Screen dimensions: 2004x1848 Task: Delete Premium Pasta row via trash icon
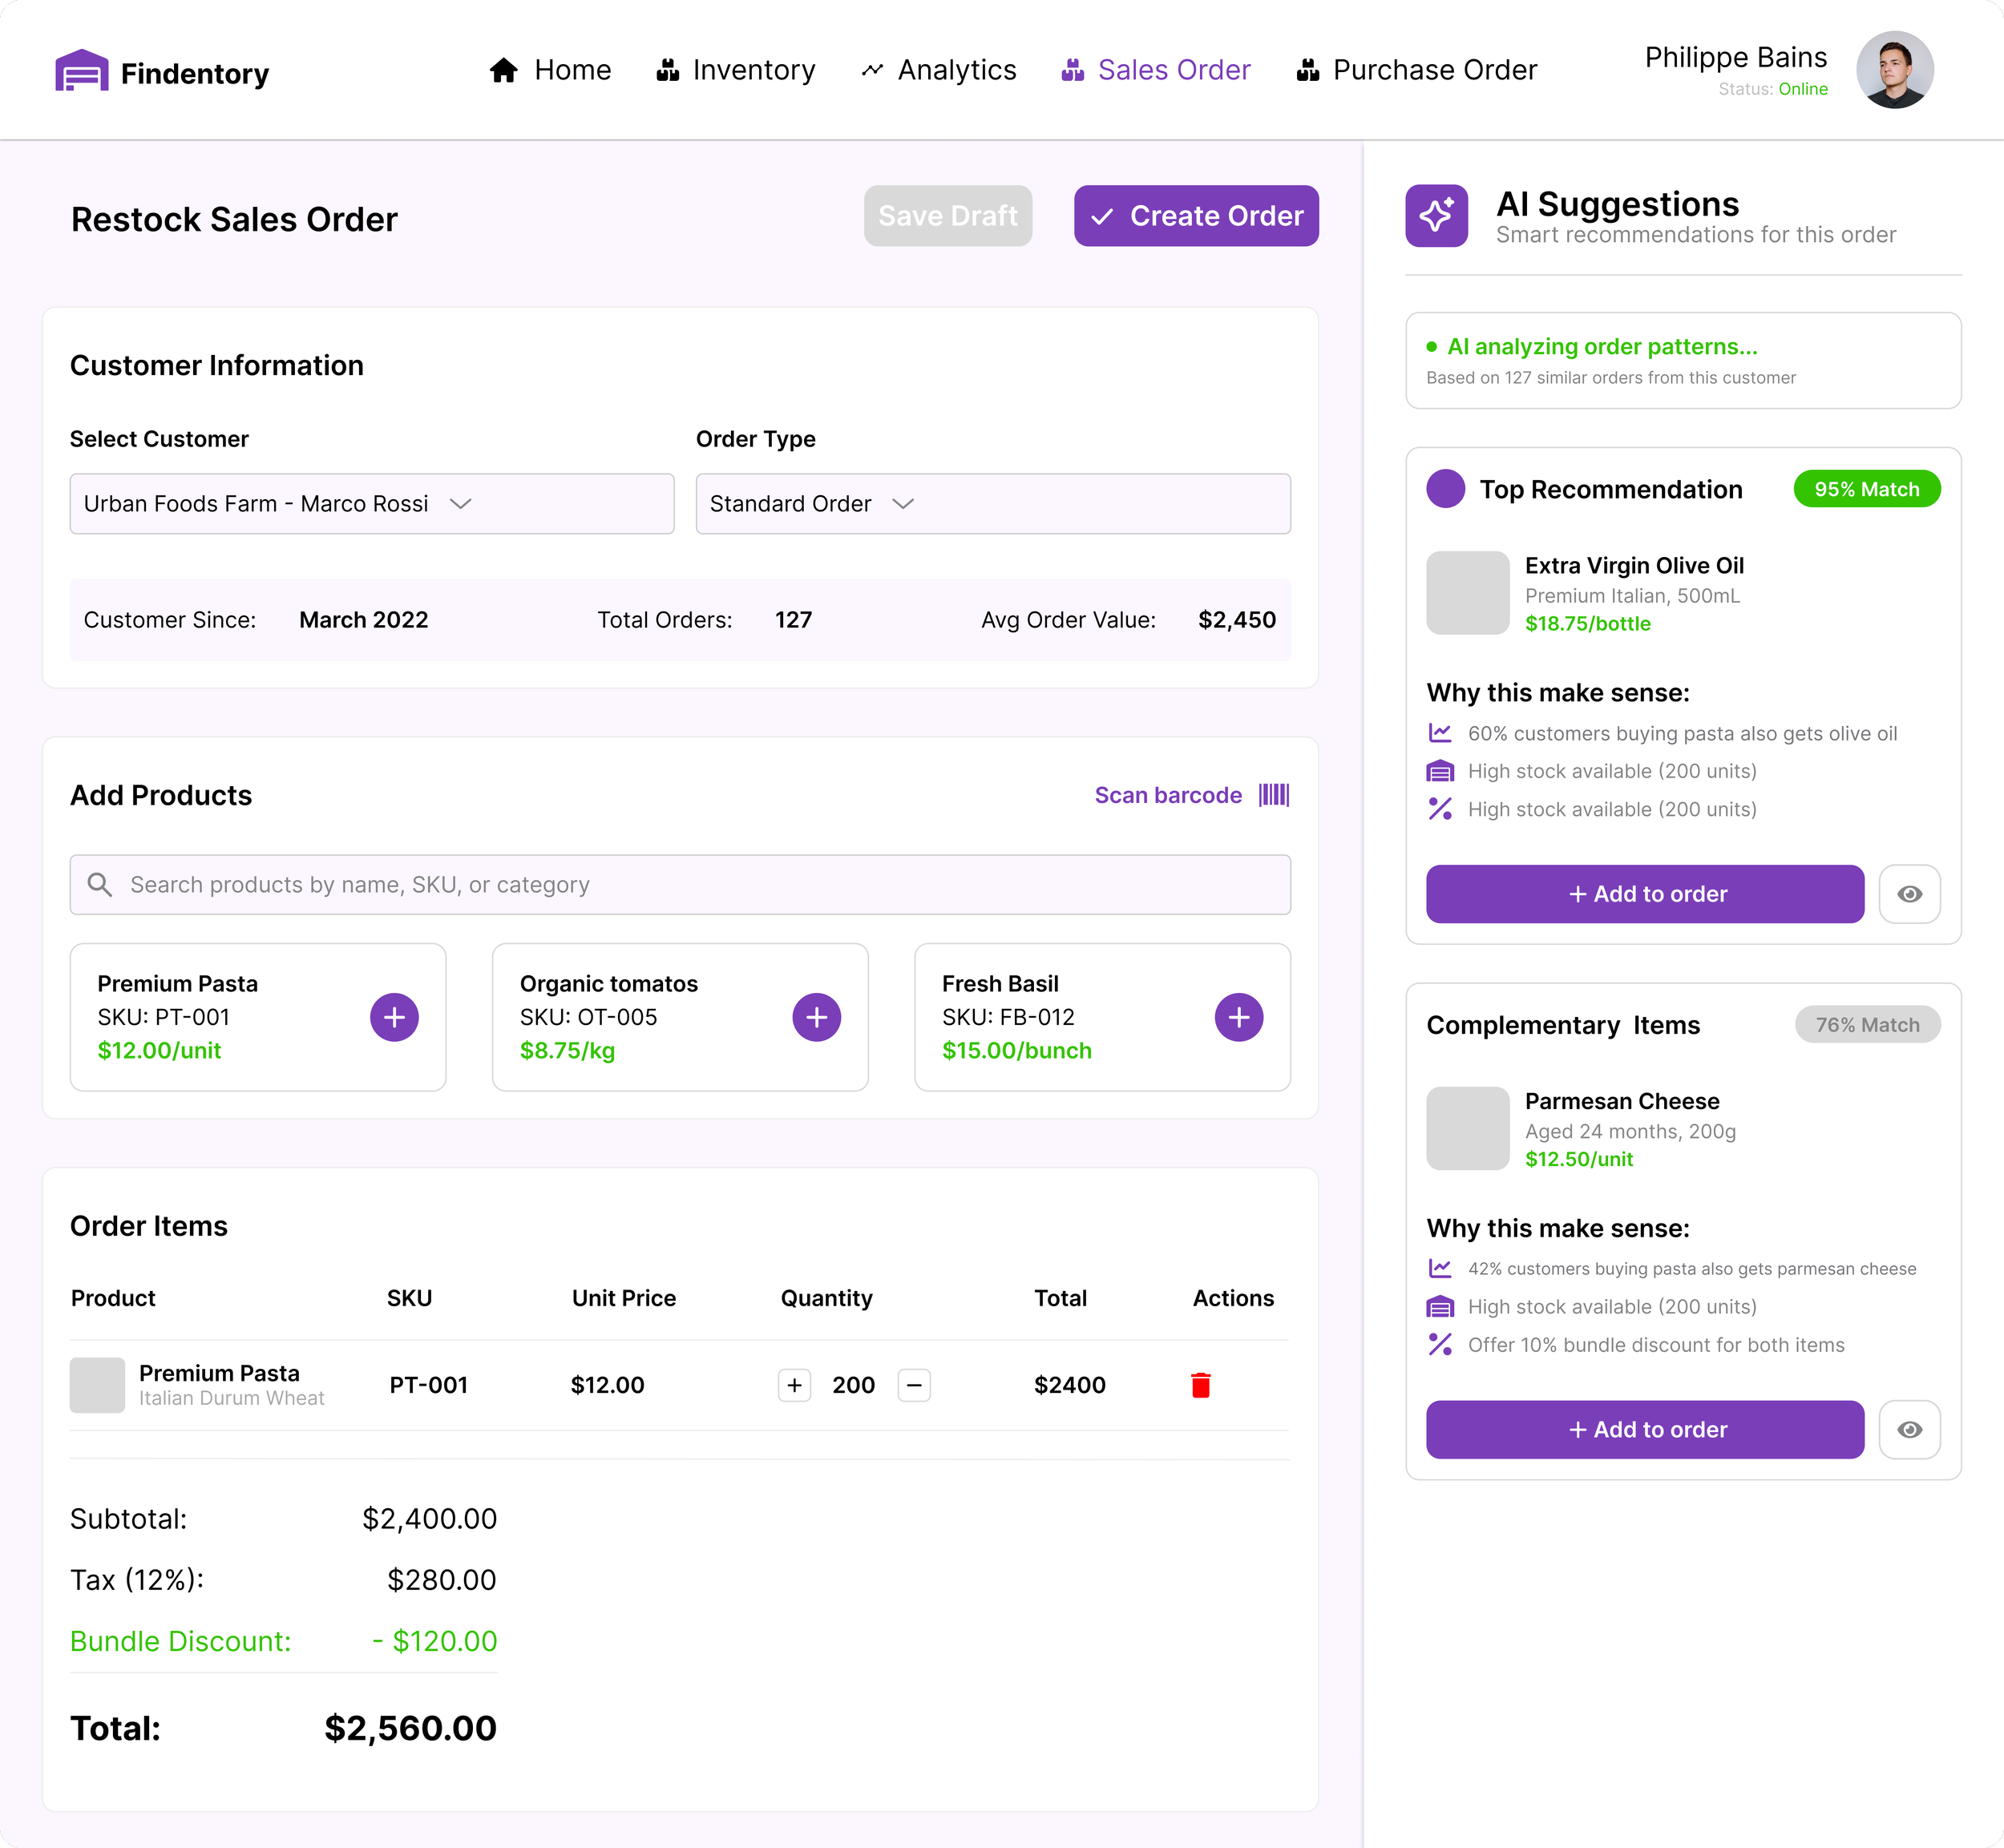tap(1201, 1385)
